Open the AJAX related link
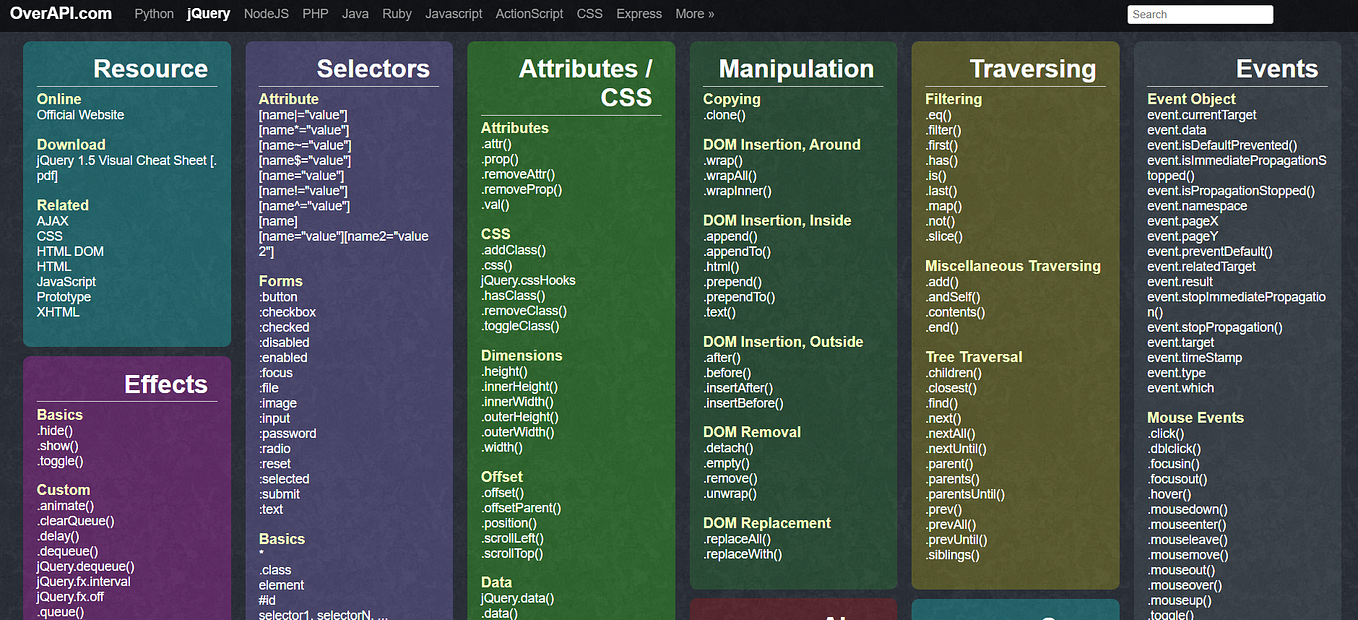Screen dimensions: 1358x620 [52, 220]
